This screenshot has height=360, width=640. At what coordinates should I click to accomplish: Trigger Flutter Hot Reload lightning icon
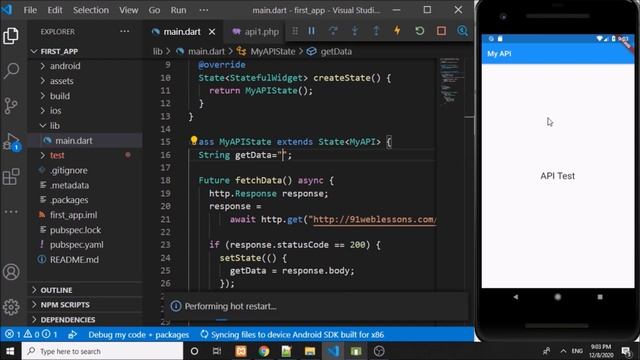397,31
